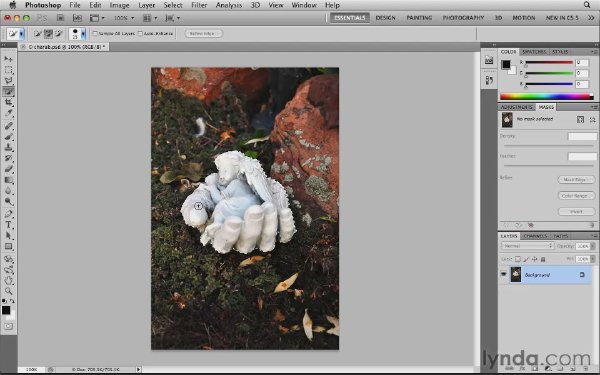Screen dimensions: 600x375
Task: Click the Invert button in Masks panel
Action: [576, 212]
